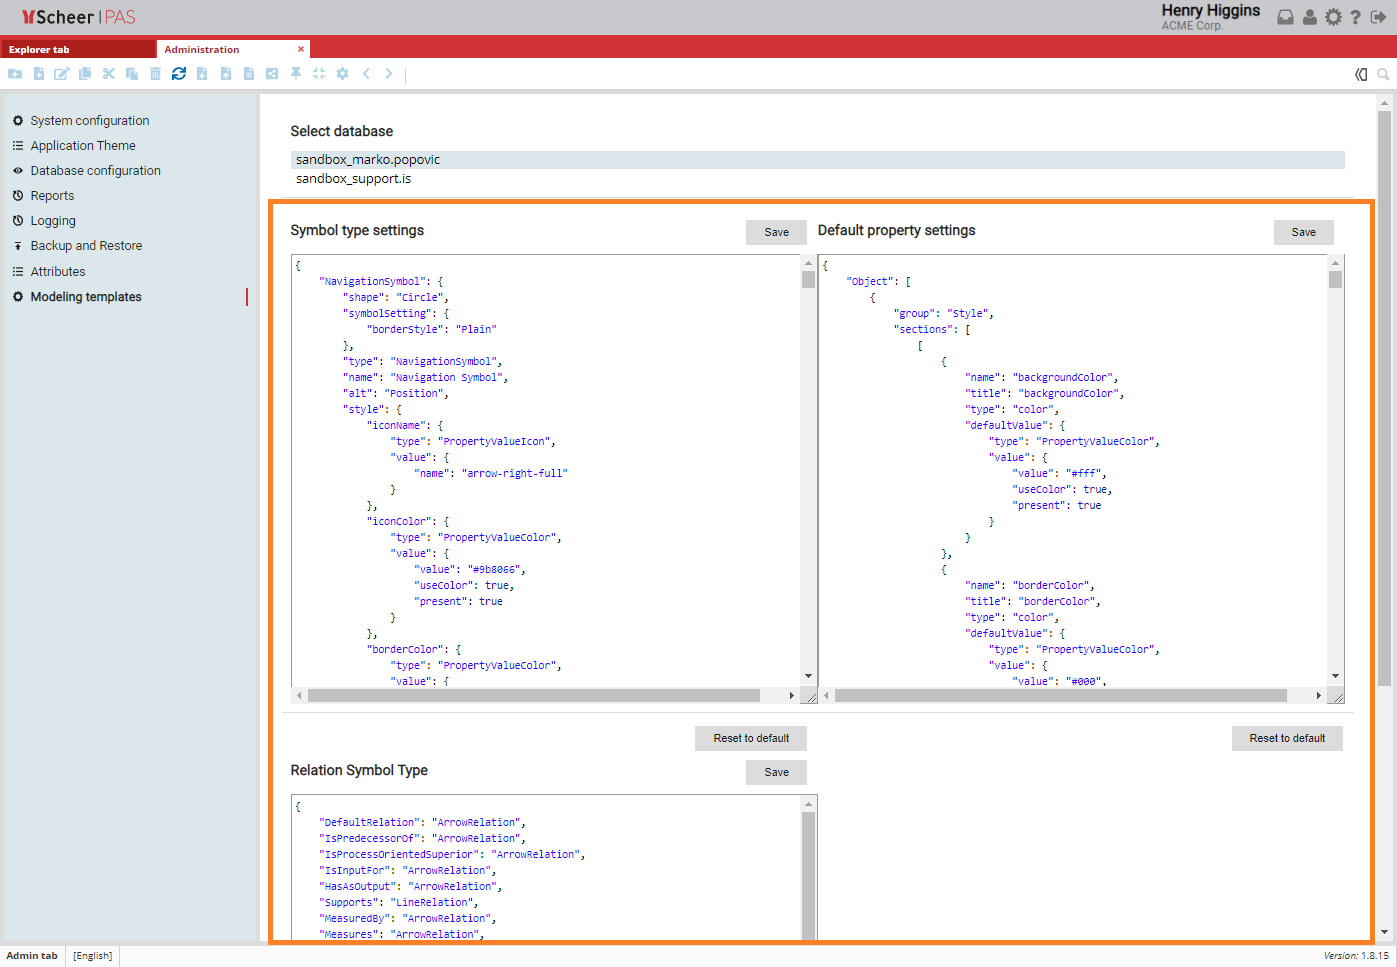Screen dimensions: 1397x967
Task: Open settings via the header gear icon
Action: pos(1333,17)
